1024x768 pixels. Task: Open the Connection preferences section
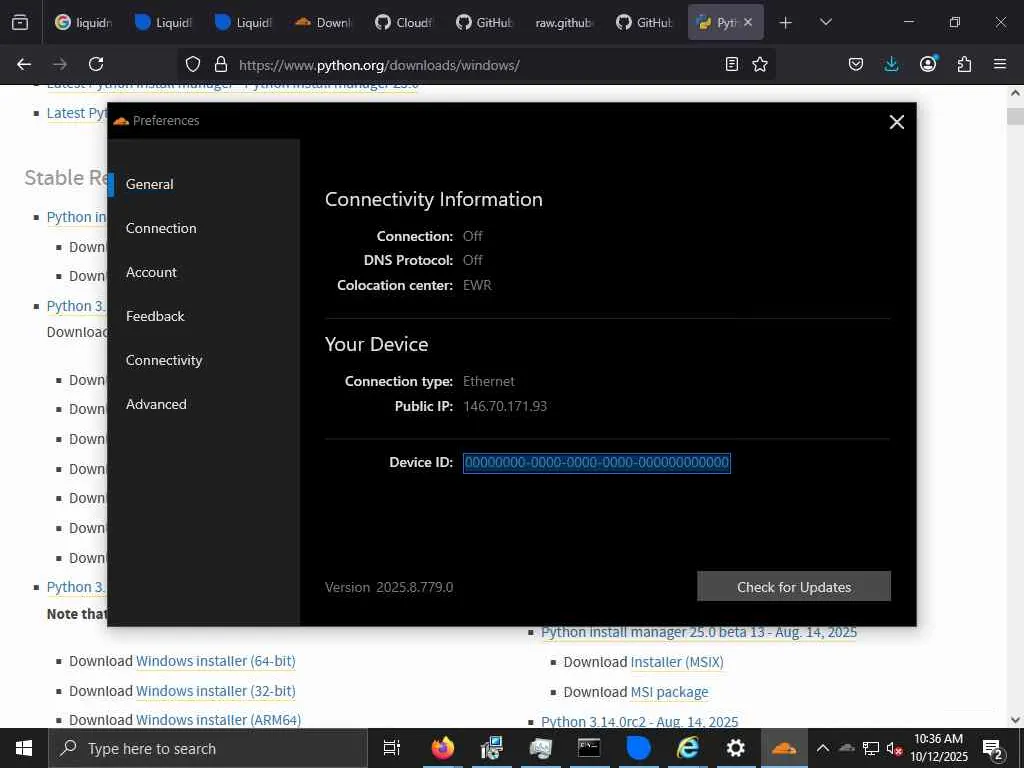[x=161, y=228]
